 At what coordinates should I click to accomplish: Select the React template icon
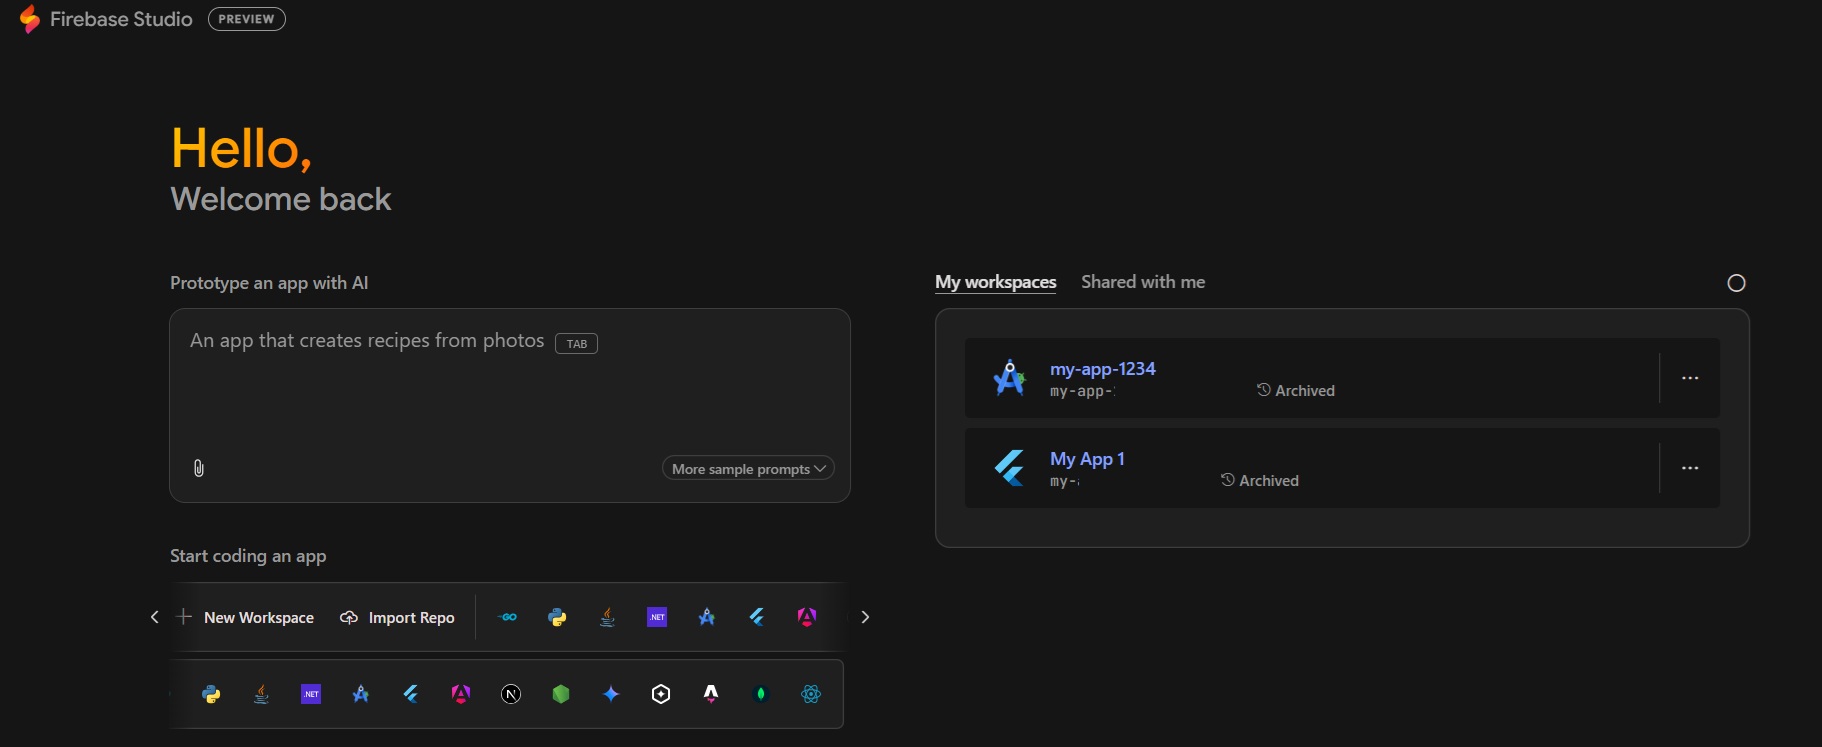point(811,694)
